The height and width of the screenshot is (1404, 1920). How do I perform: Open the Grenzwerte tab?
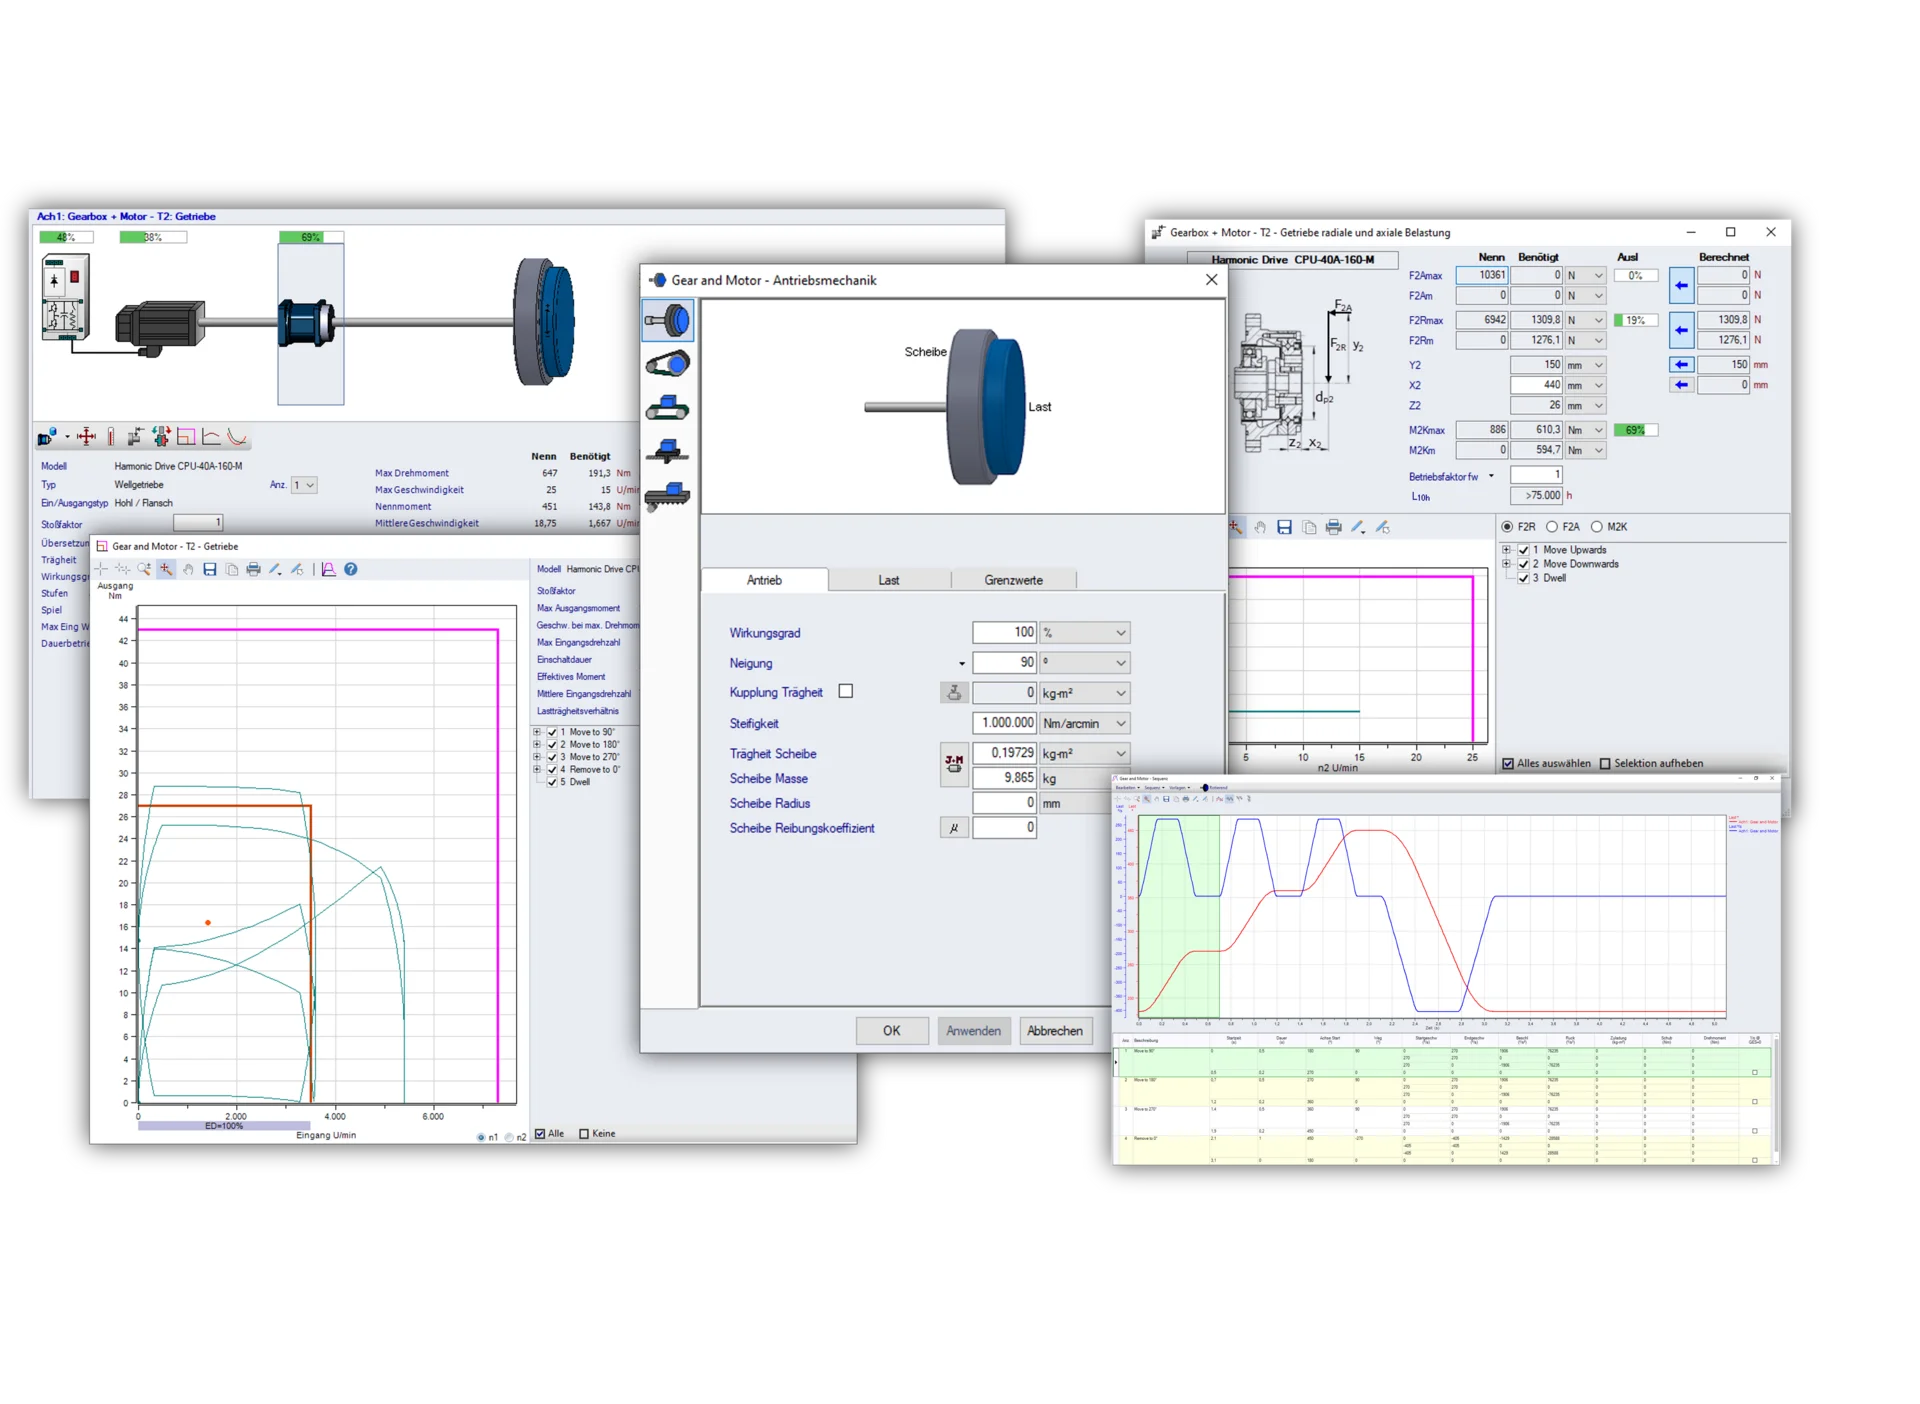[1013, 581]
